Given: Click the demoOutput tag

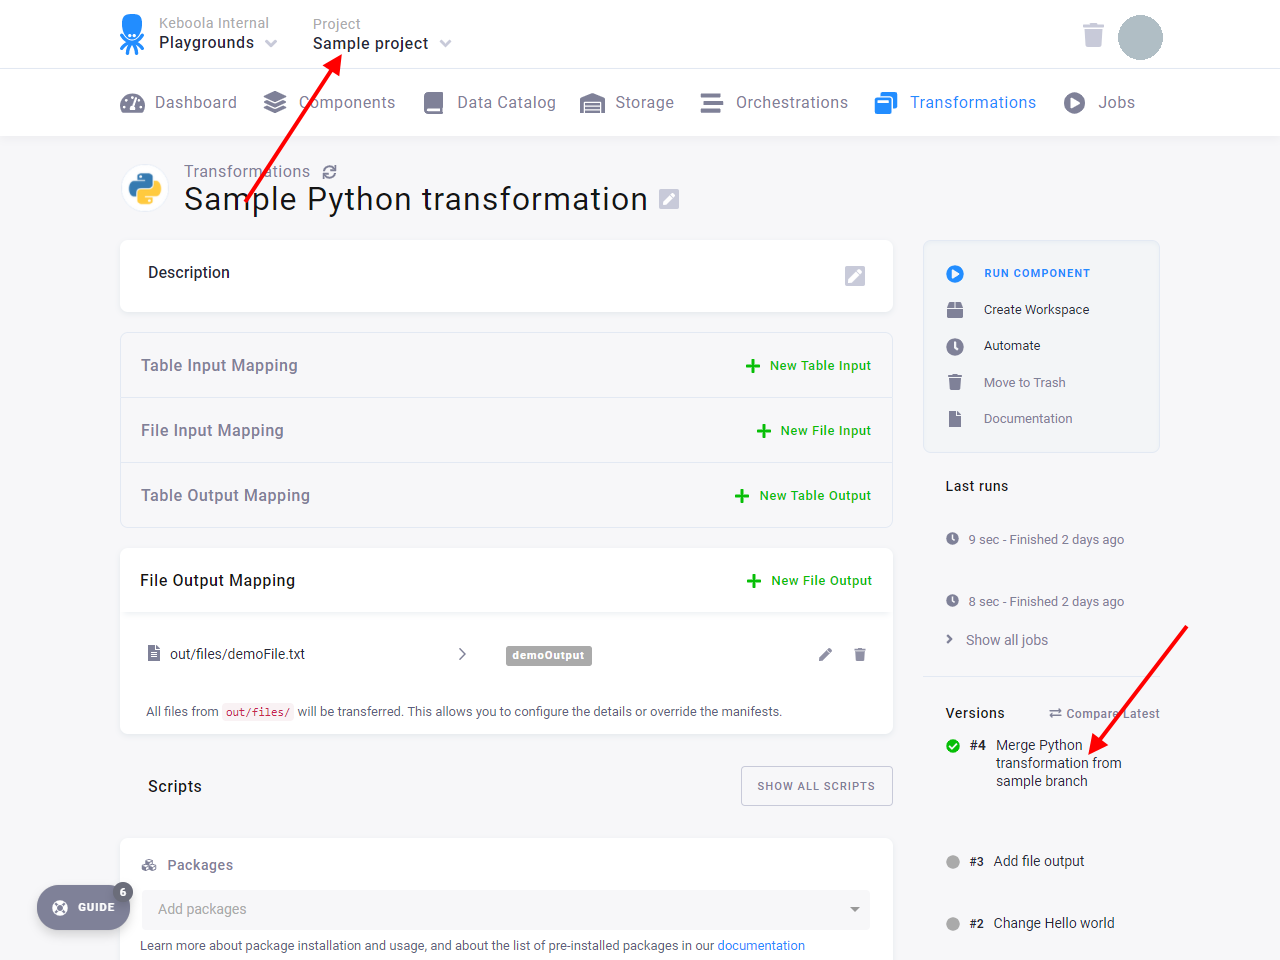Looking at the screenshot, I should pos(548,656).
